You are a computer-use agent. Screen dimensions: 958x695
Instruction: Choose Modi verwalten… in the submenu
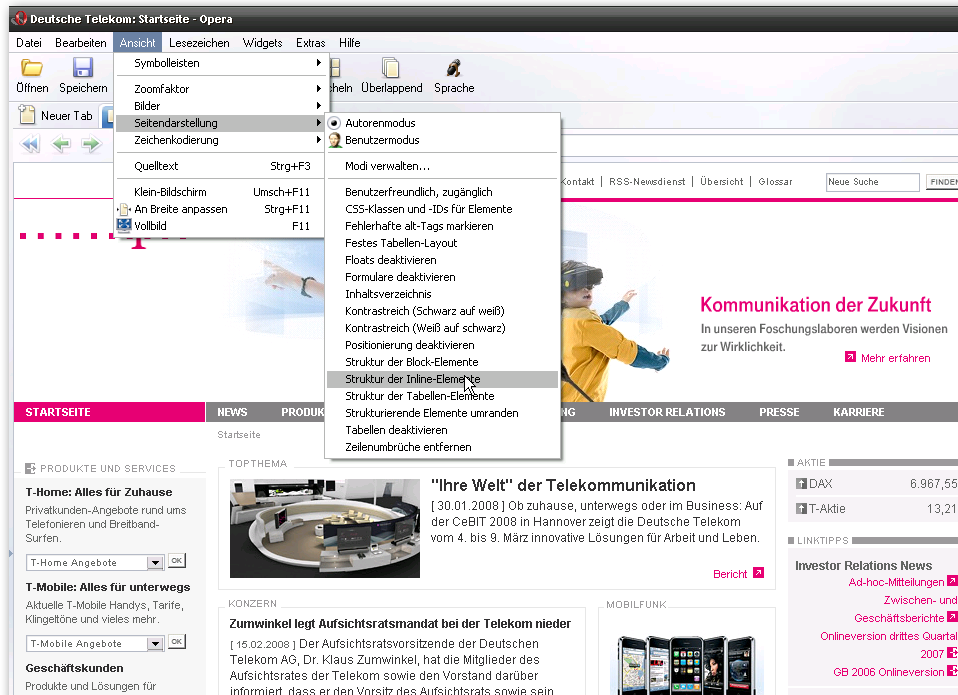pyautogui.click(x=443, y=166)
